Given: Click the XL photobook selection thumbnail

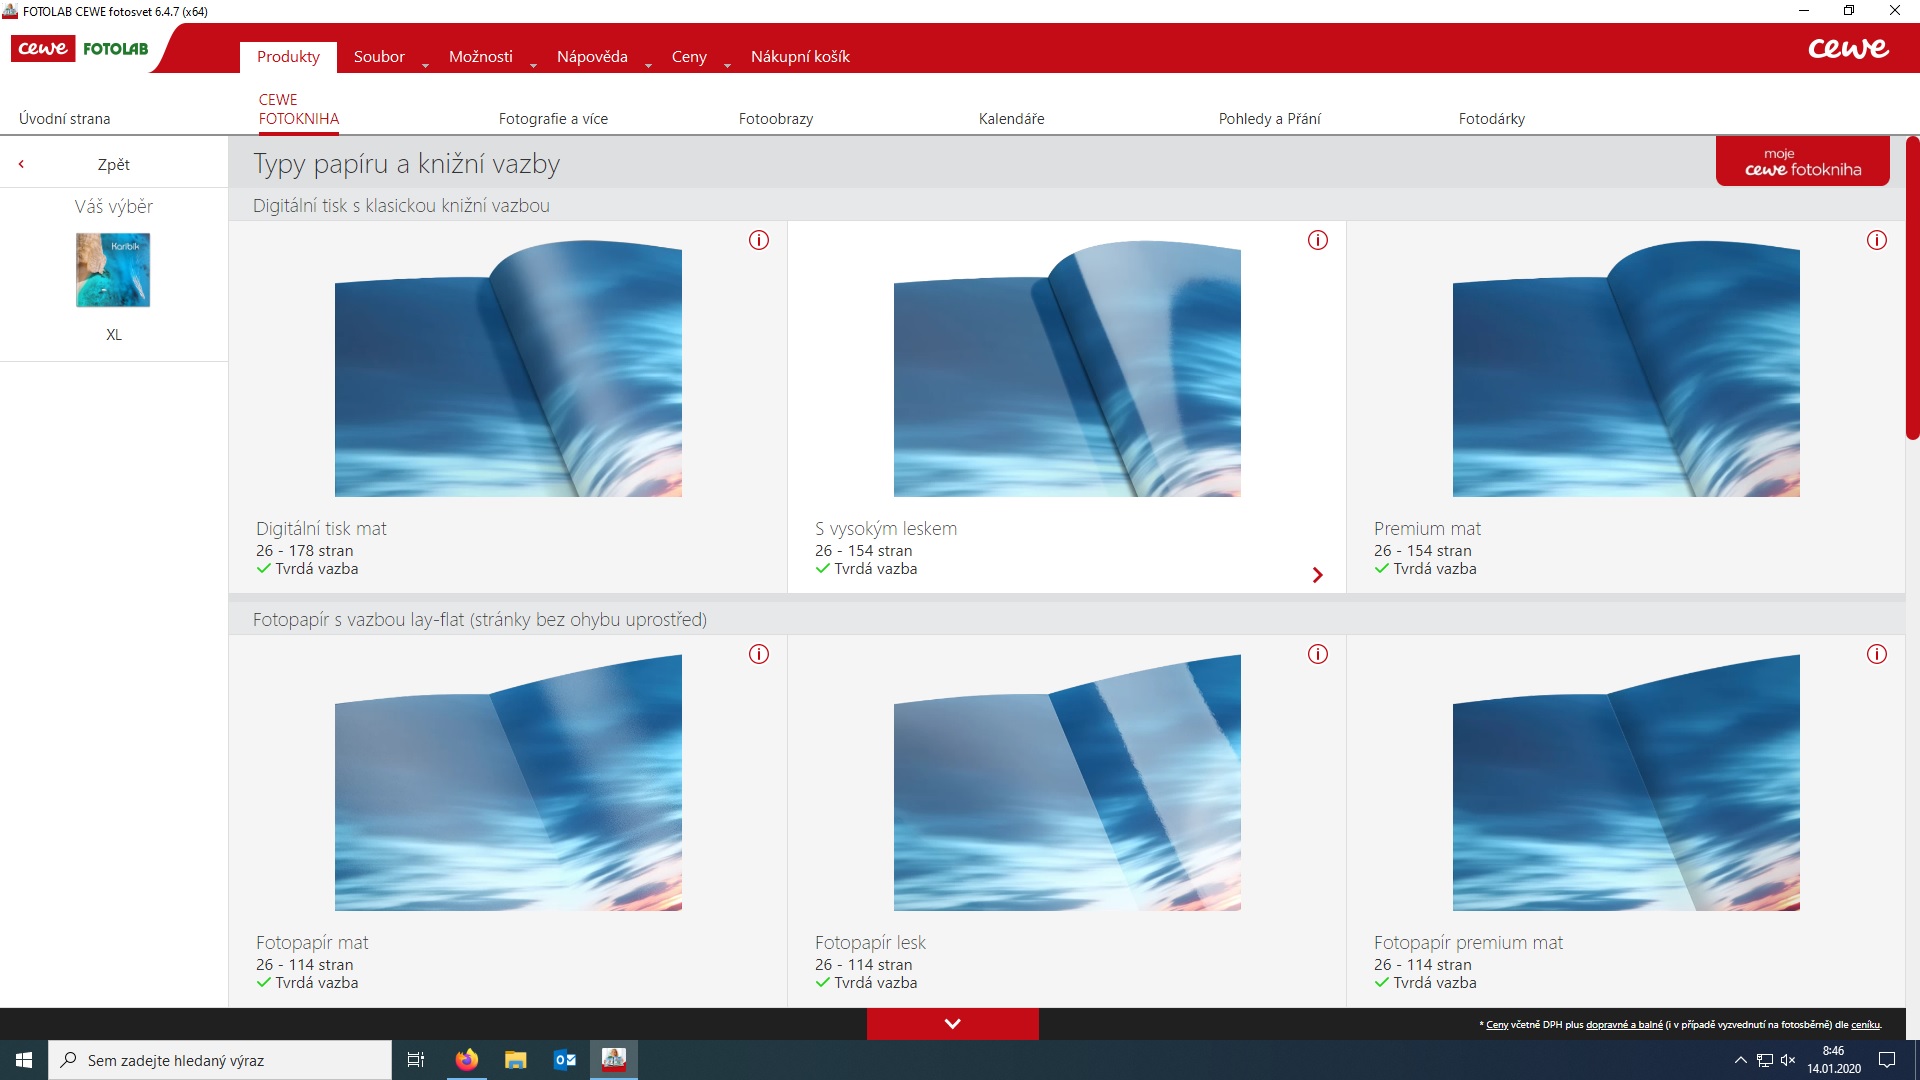Looking at the screenshot, I should [113, 270].
